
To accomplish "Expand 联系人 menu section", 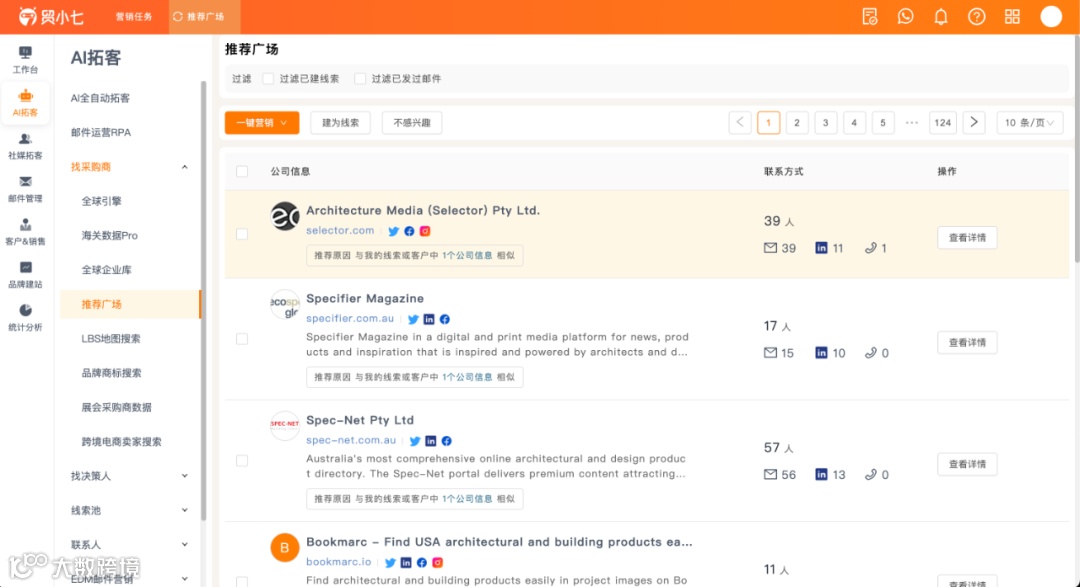I will tap(185, 544).
